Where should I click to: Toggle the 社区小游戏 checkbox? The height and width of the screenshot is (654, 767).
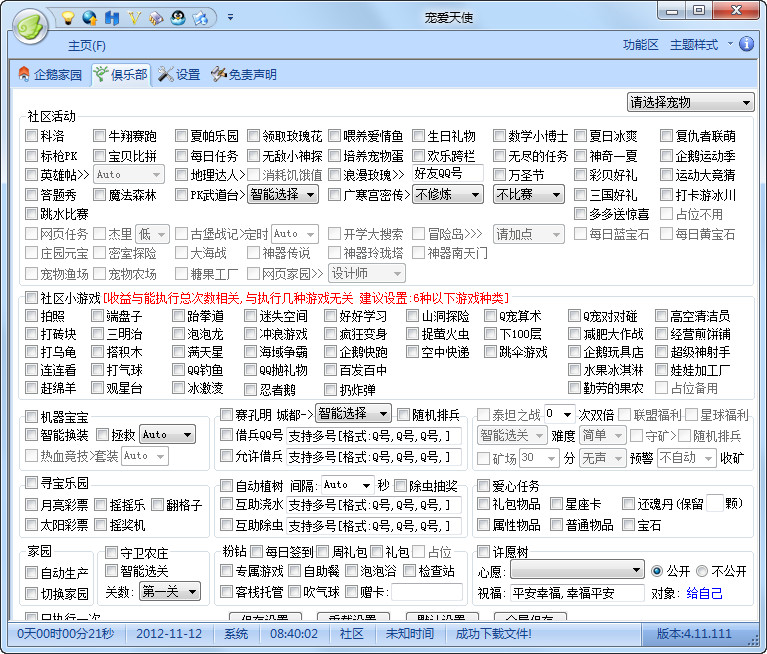[x=32, y=297]
